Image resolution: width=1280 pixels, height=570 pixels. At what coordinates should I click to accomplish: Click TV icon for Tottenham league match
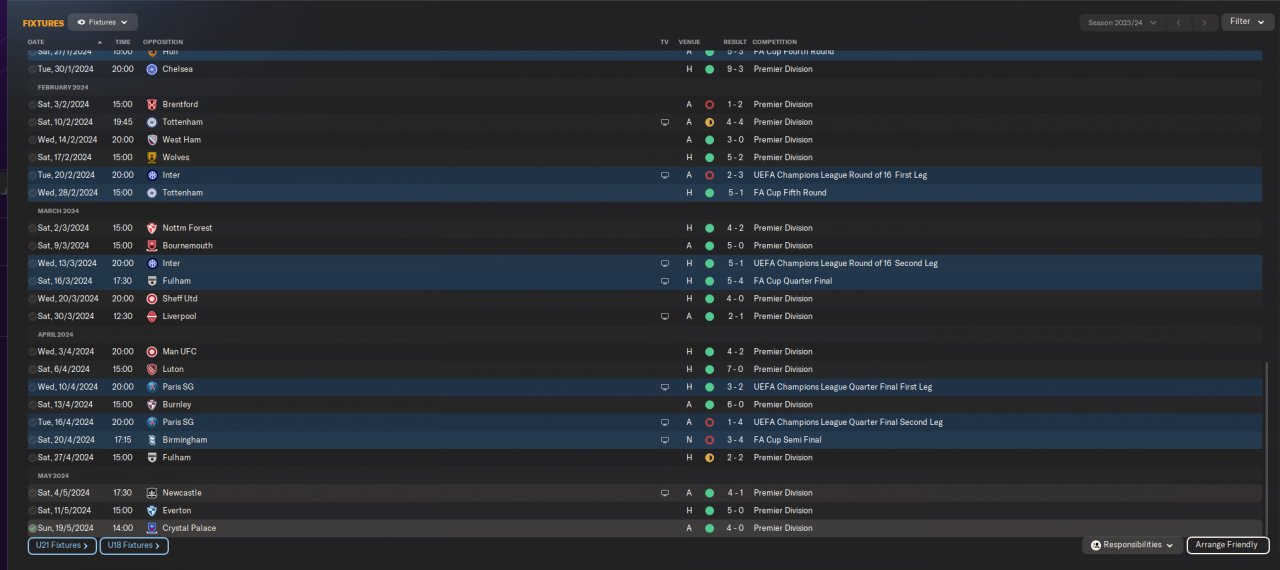665,122
